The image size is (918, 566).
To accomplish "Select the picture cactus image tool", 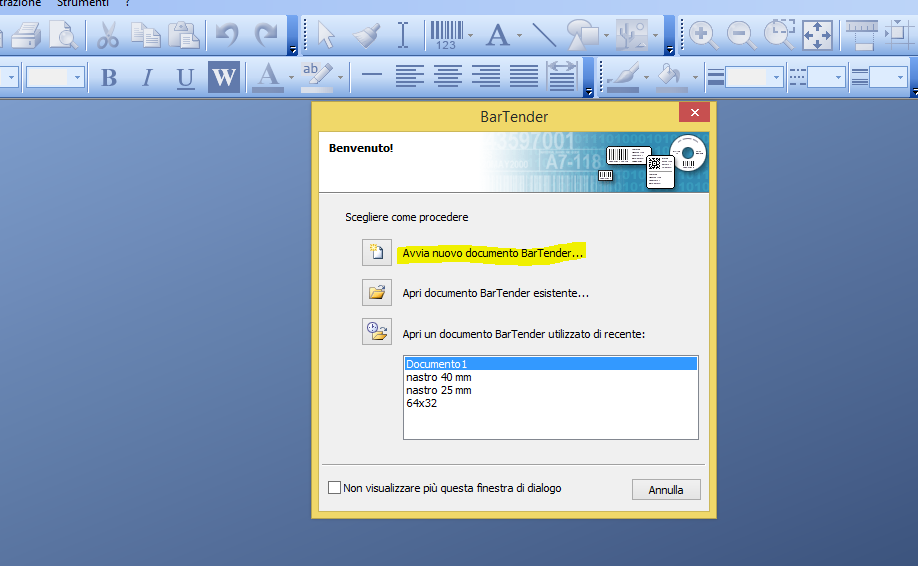I will (632, 35).
